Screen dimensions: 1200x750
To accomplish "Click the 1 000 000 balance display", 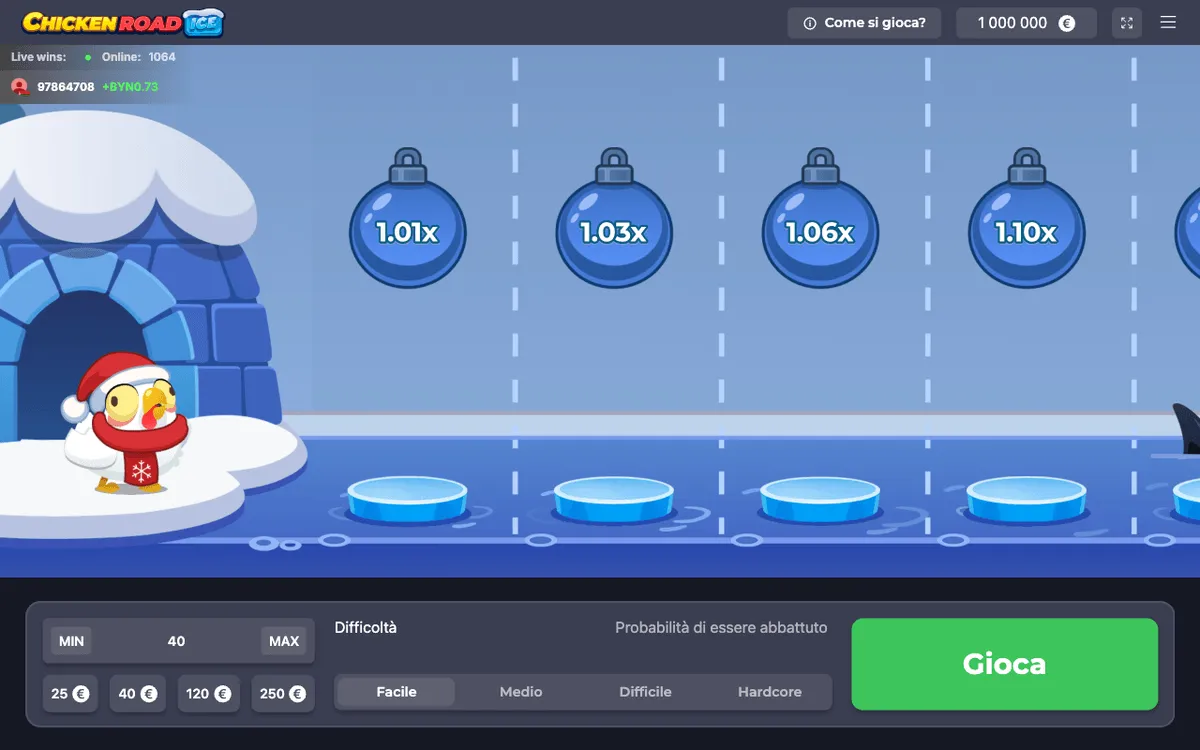I will (1026, 23).
